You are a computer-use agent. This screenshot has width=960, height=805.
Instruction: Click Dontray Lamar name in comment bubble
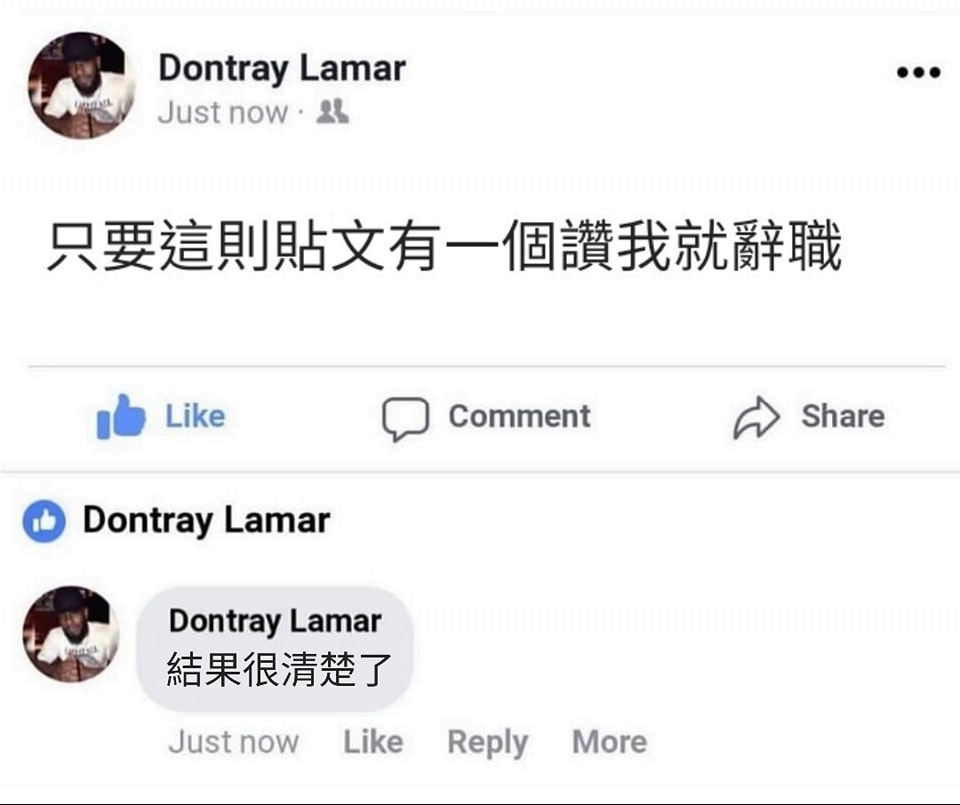(275, 621)
